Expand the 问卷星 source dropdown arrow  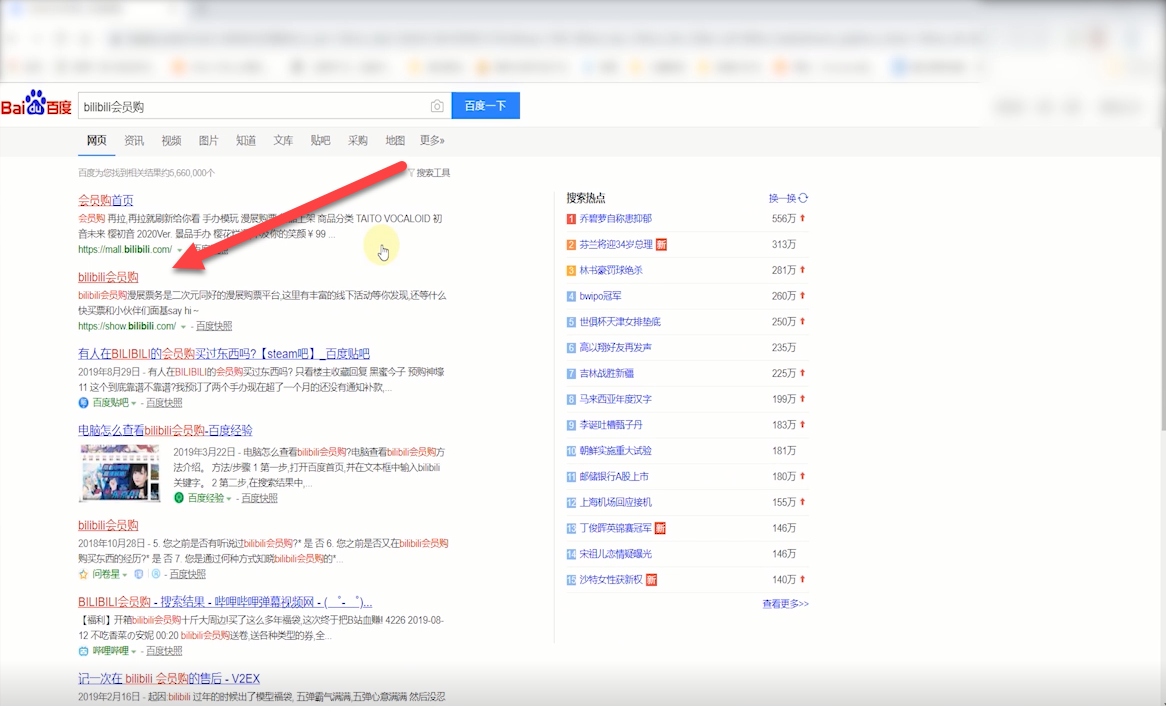125,575
